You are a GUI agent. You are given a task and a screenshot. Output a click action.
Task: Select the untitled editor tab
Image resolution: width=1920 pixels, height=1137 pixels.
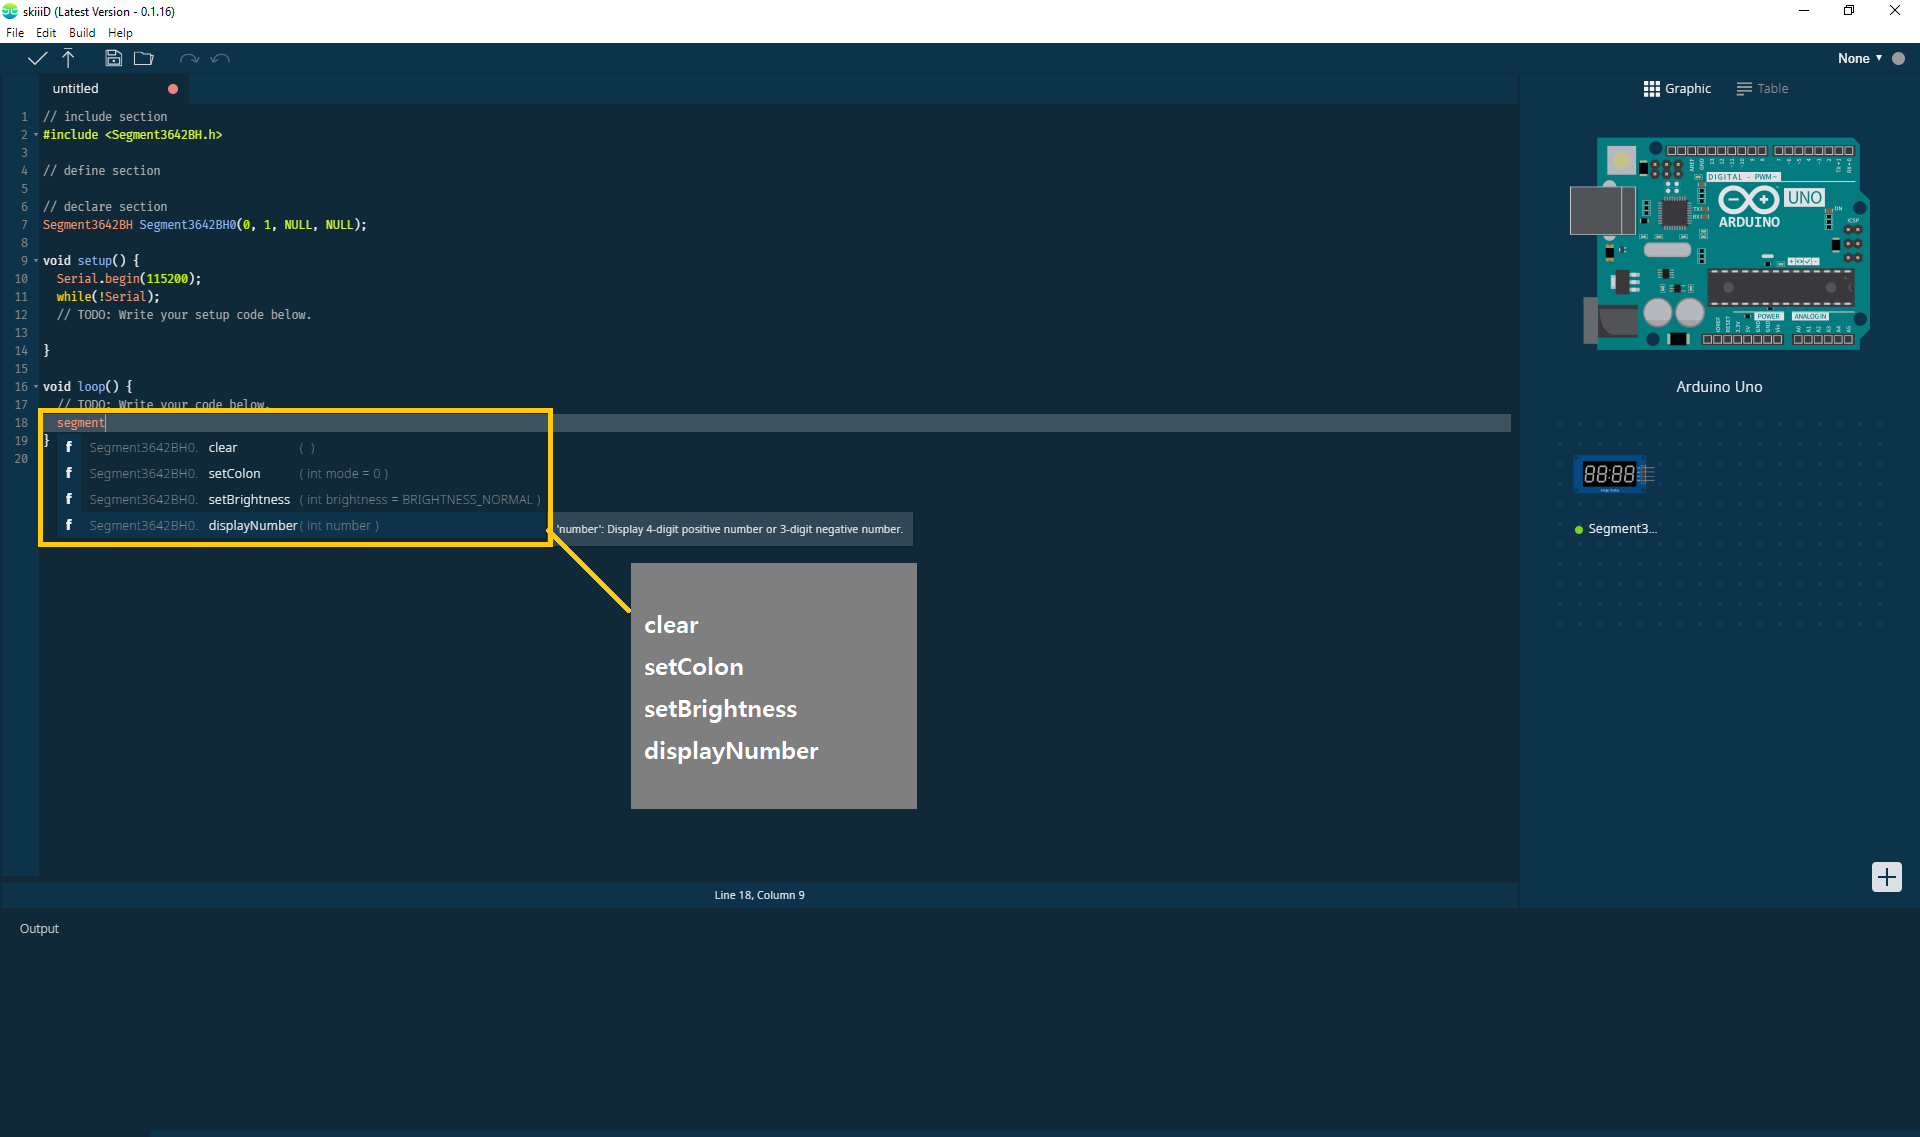click(x=76, y=88)
